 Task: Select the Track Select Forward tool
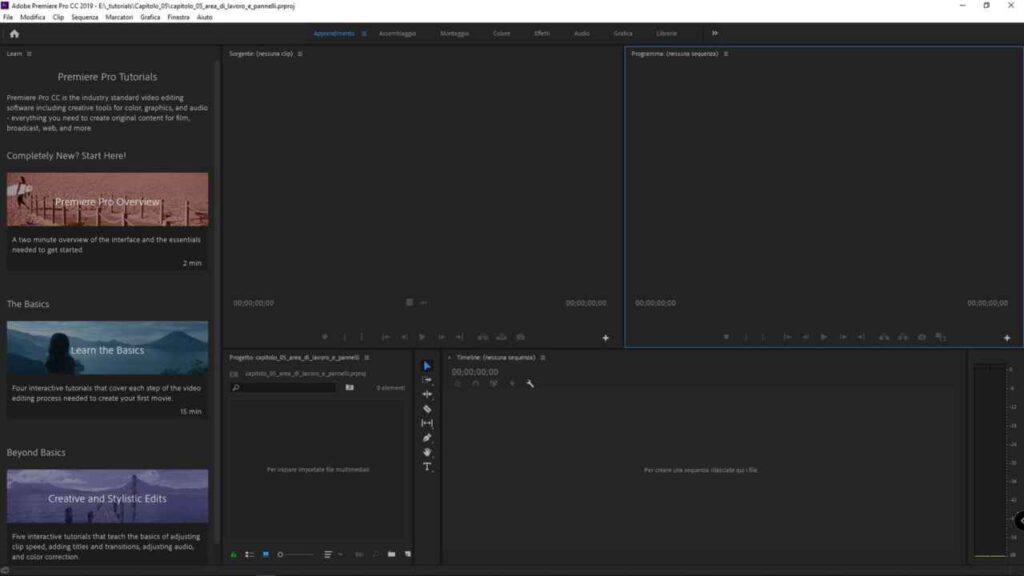(x=427, y=379)
